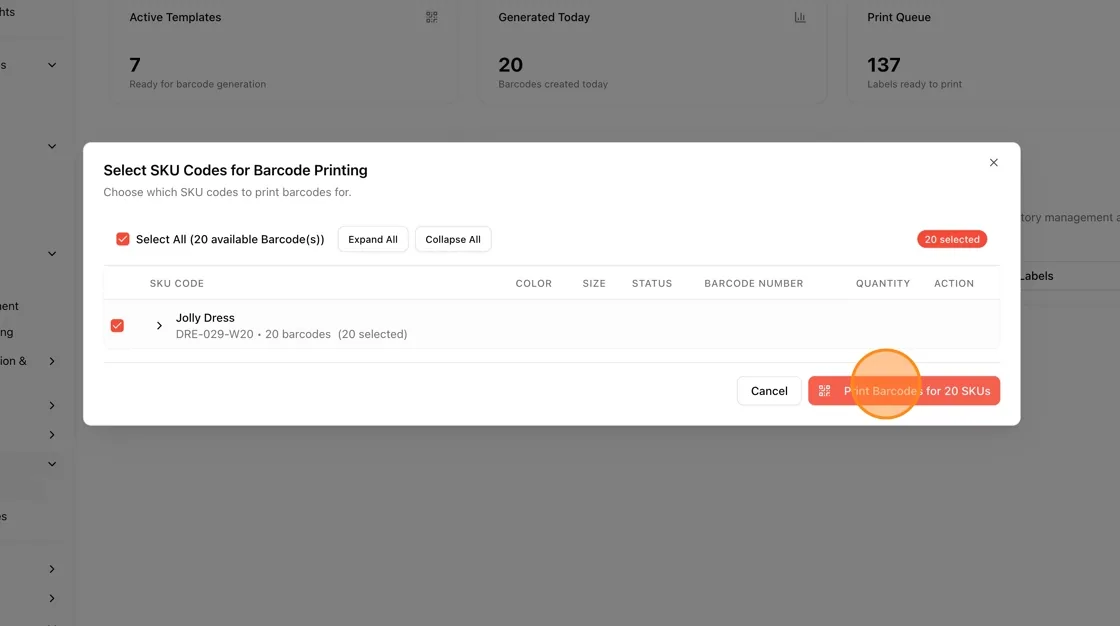1120x626 pixels.
Task: Close the Select SKU Codes dialog
Action: pyautogui.click(x=993, y=163)
